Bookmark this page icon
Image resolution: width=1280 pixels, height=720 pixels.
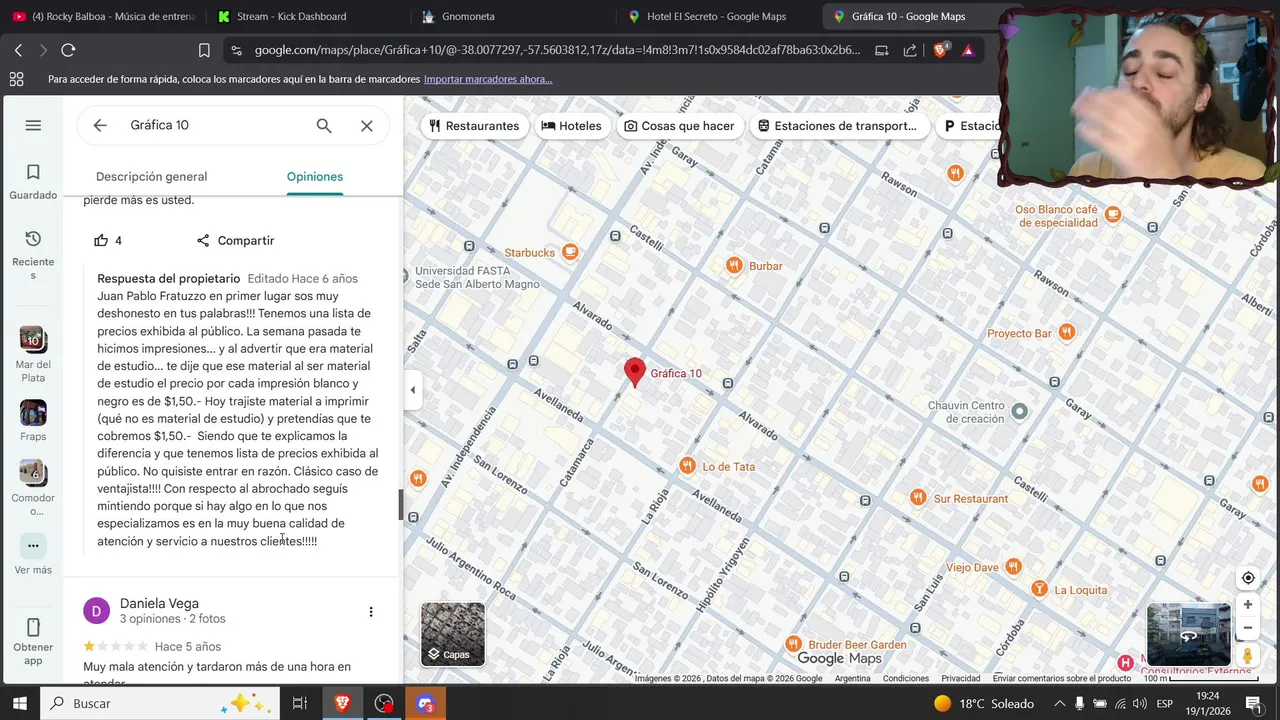click(x=204, y=50)
